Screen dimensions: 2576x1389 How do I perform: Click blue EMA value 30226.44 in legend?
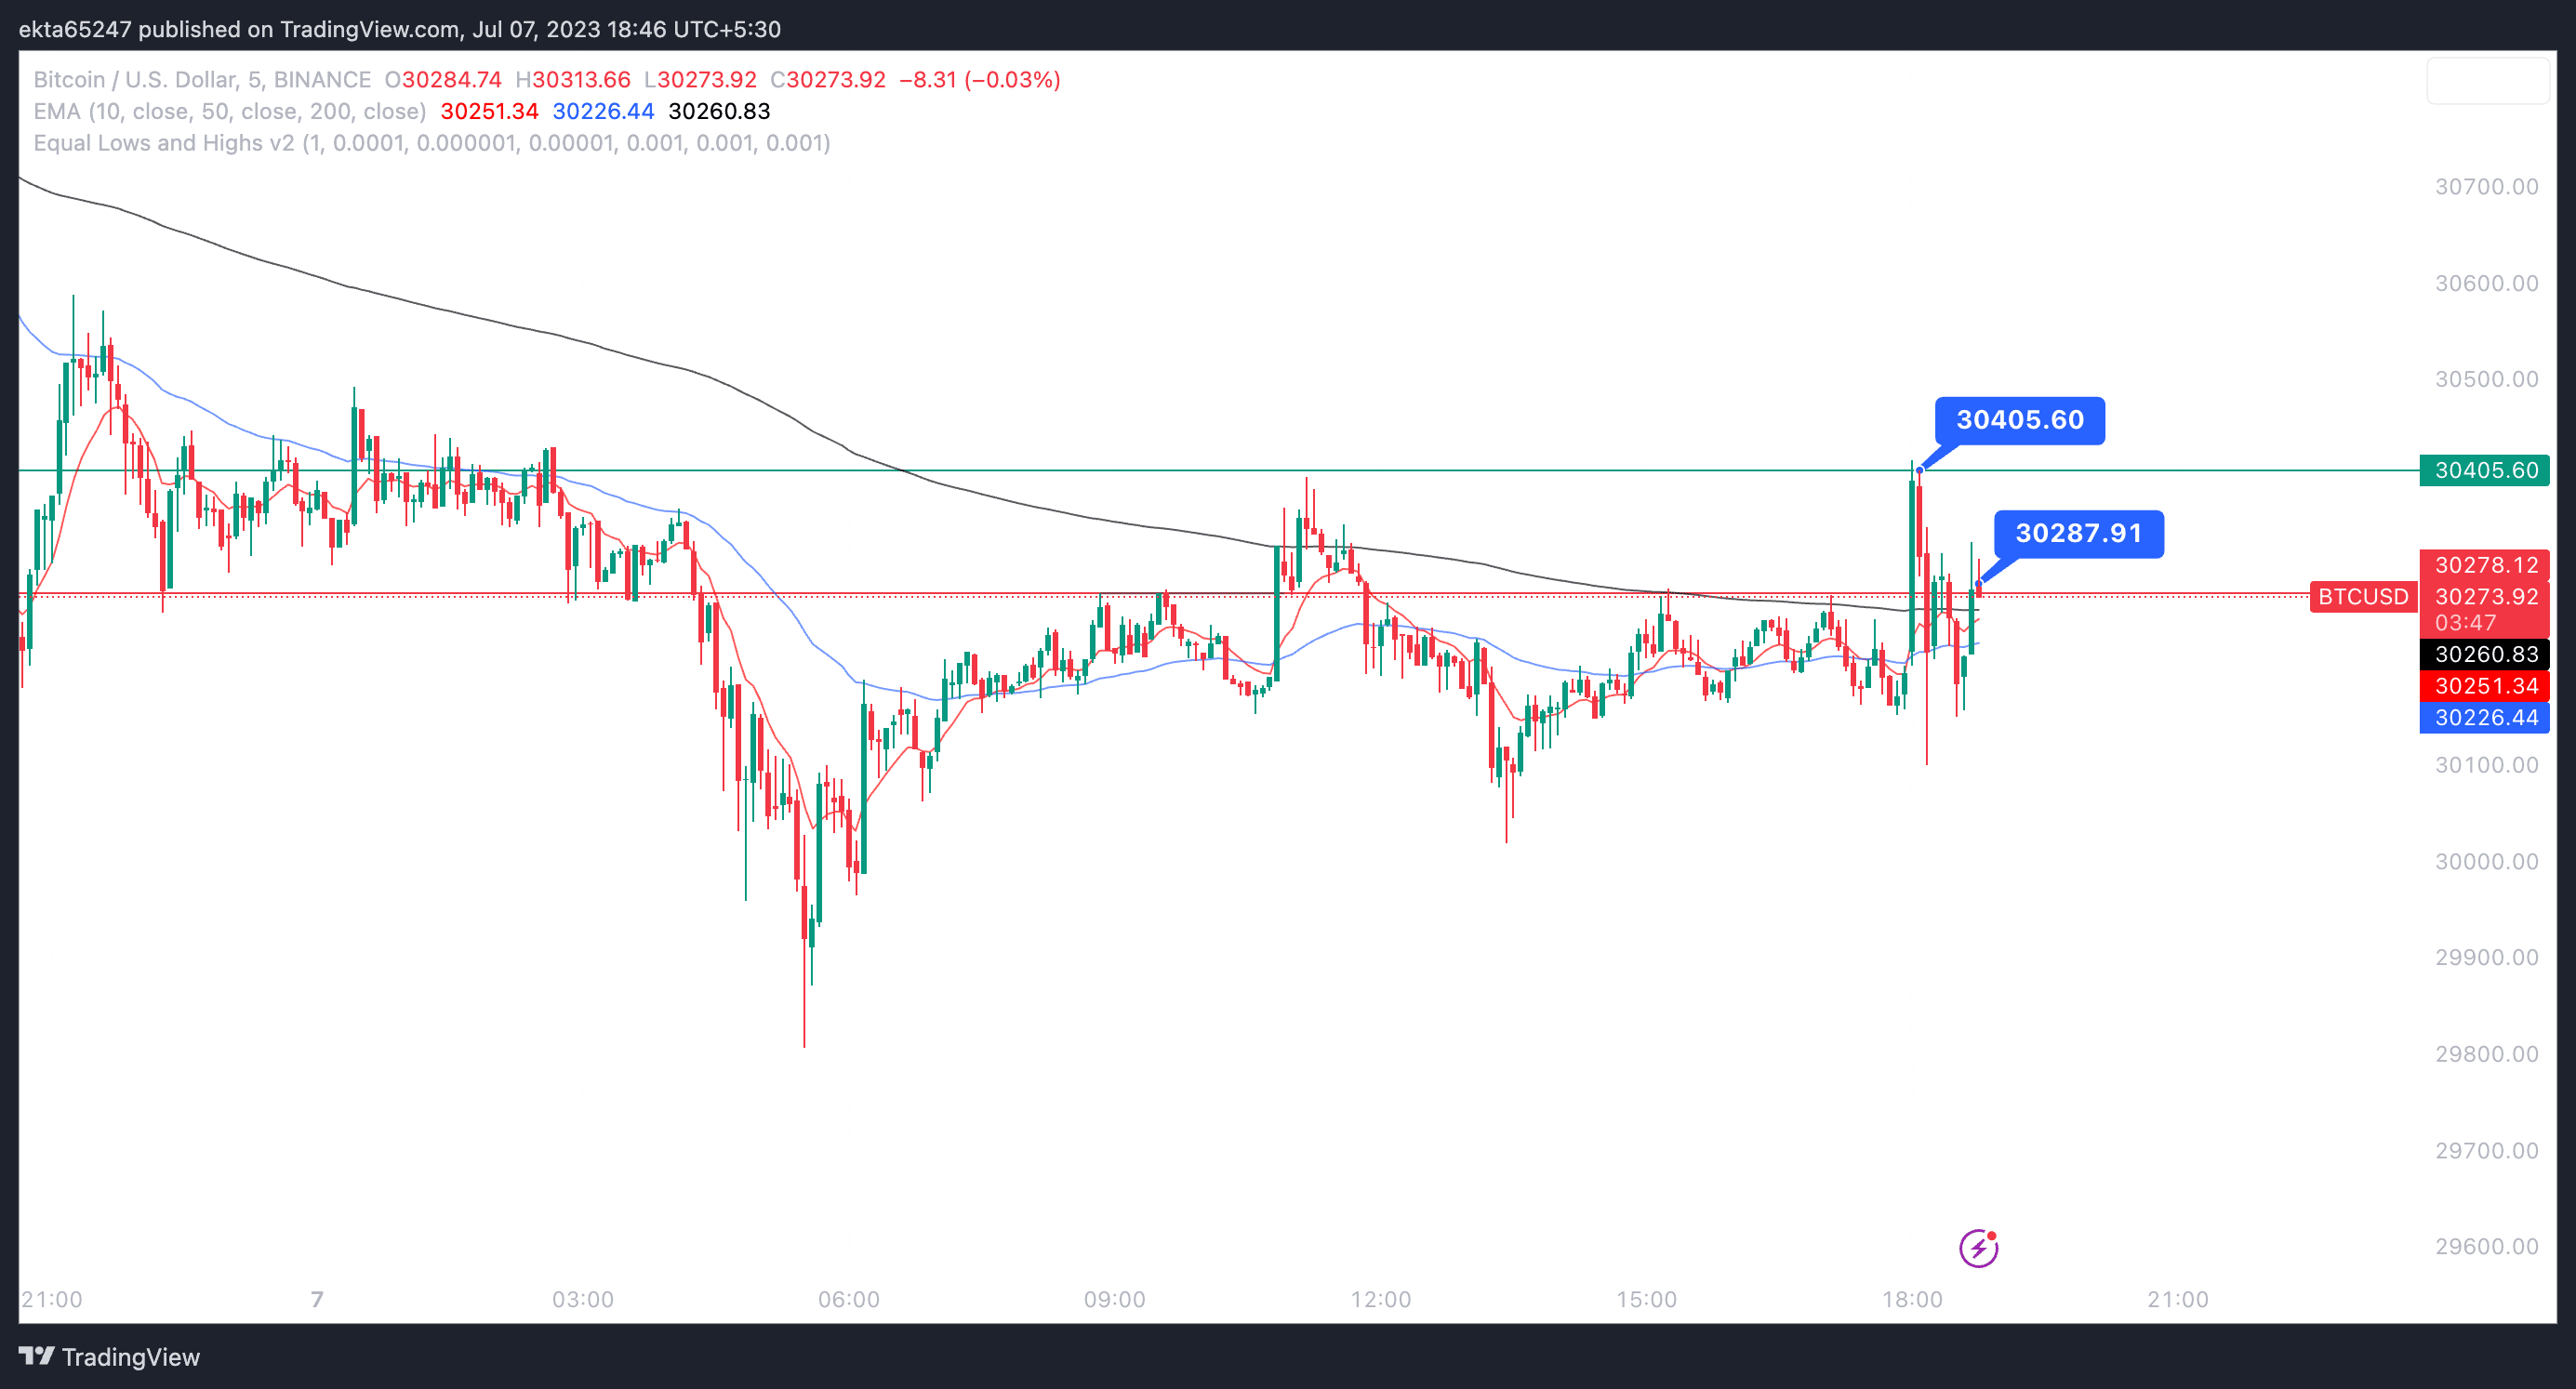tap(603, 111)
